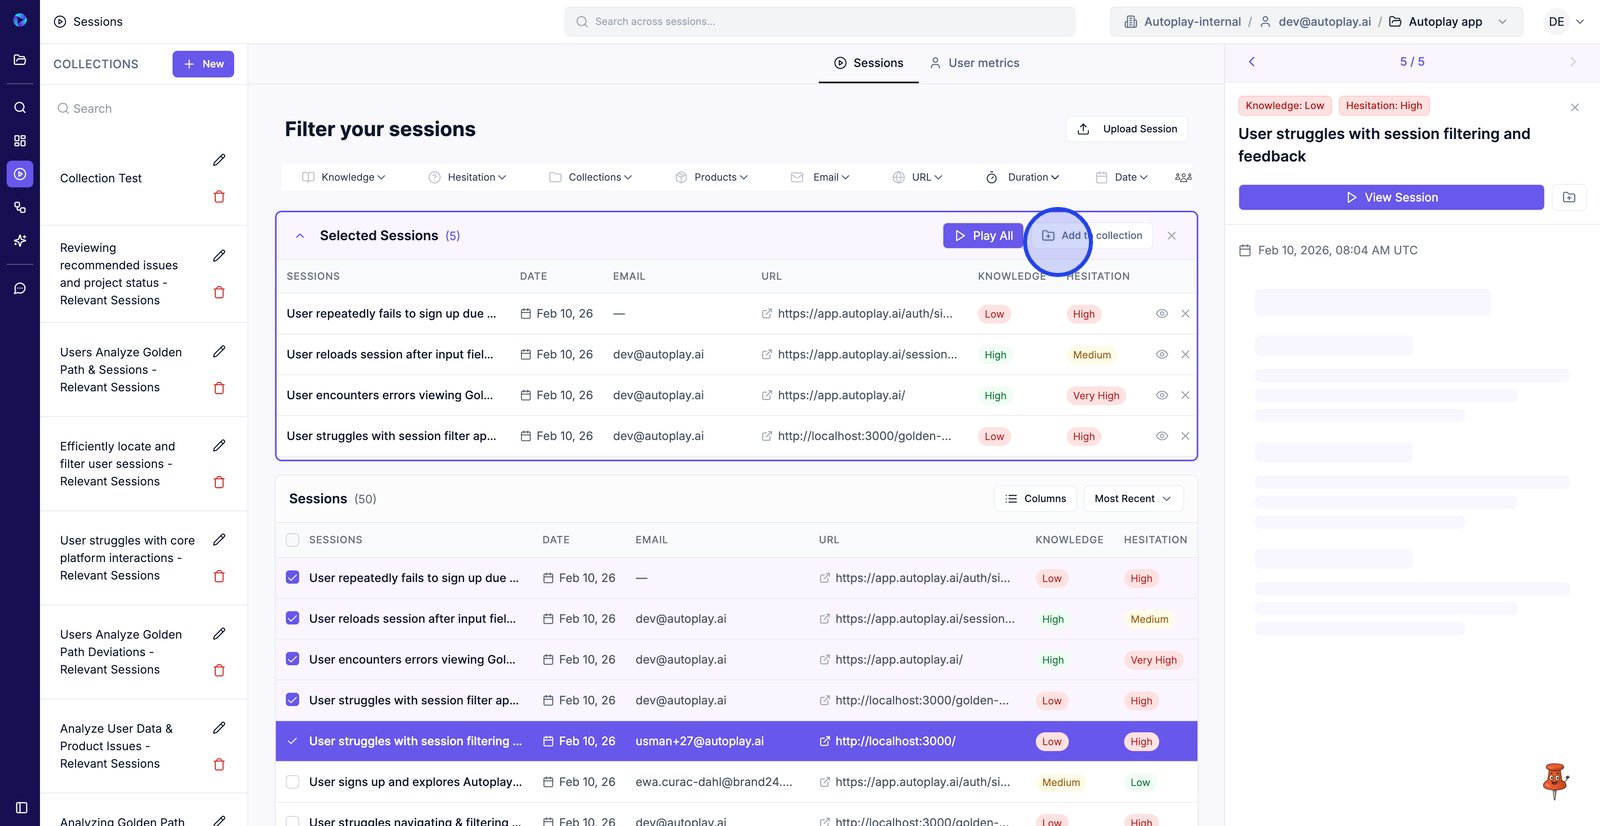Open the search icon in left sidebar
Image resolution: width=1600 pixels, height=826 pixels.
[20, 107]
